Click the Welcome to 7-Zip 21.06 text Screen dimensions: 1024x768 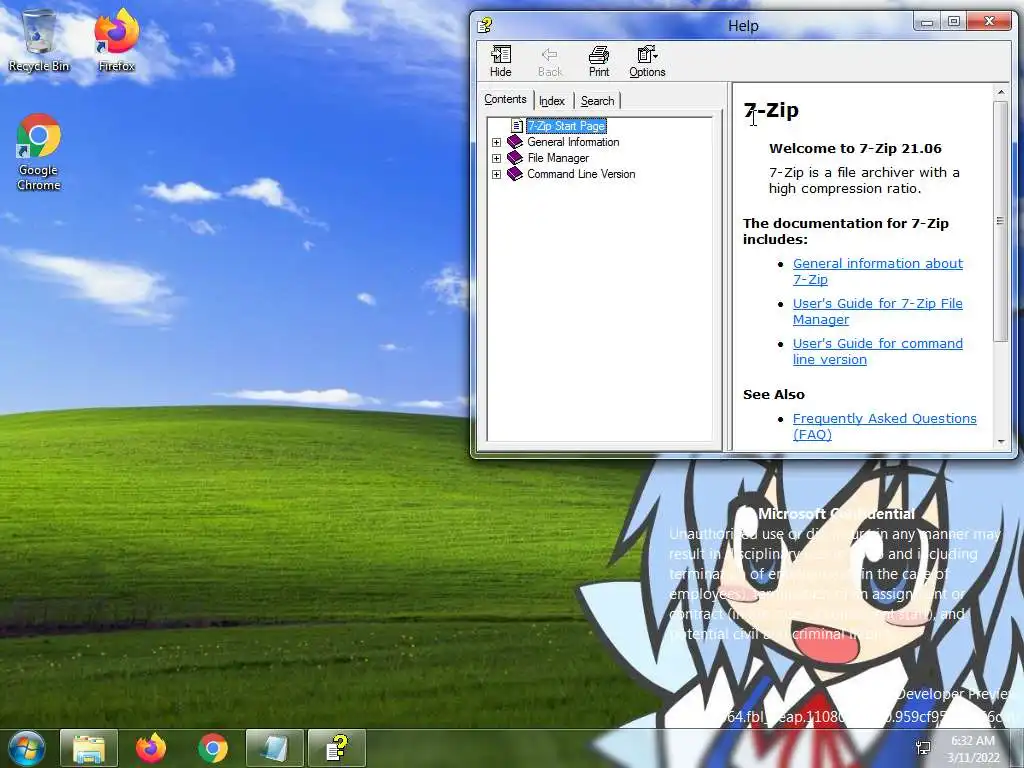855,148
